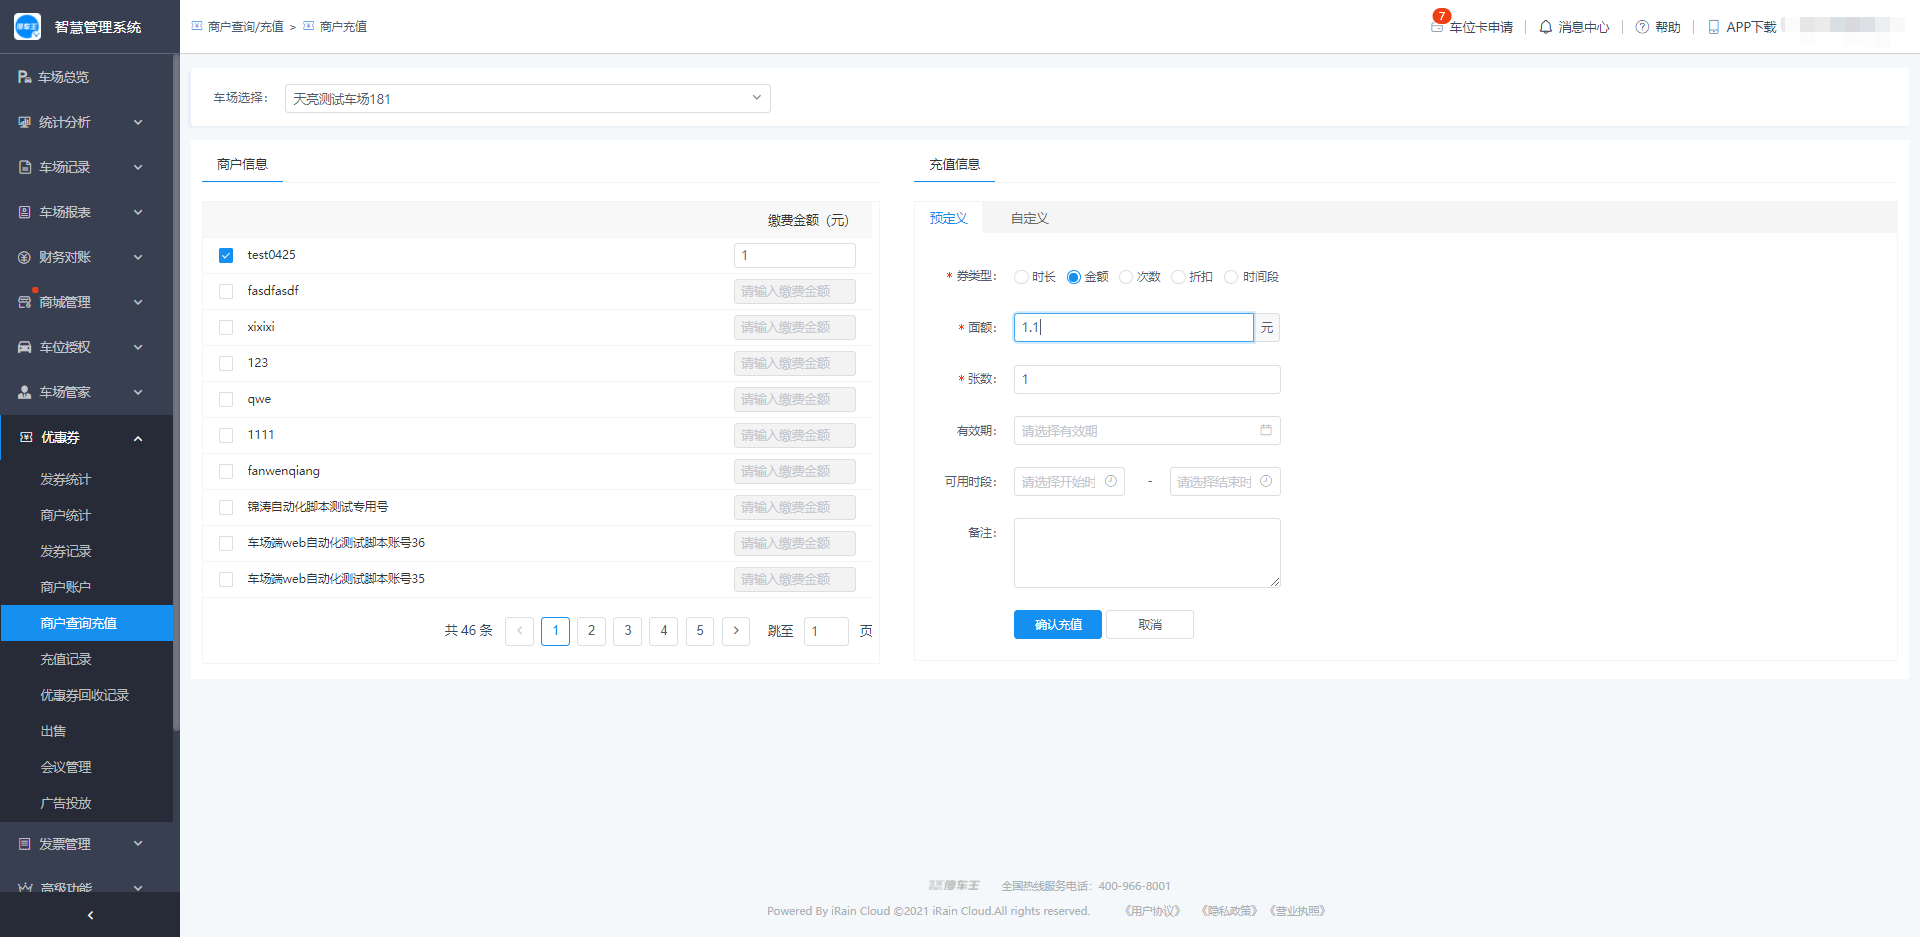The image size is (1920, 937).
Task: Select the 折扣 coupon type radio button
Action: 1179,277
